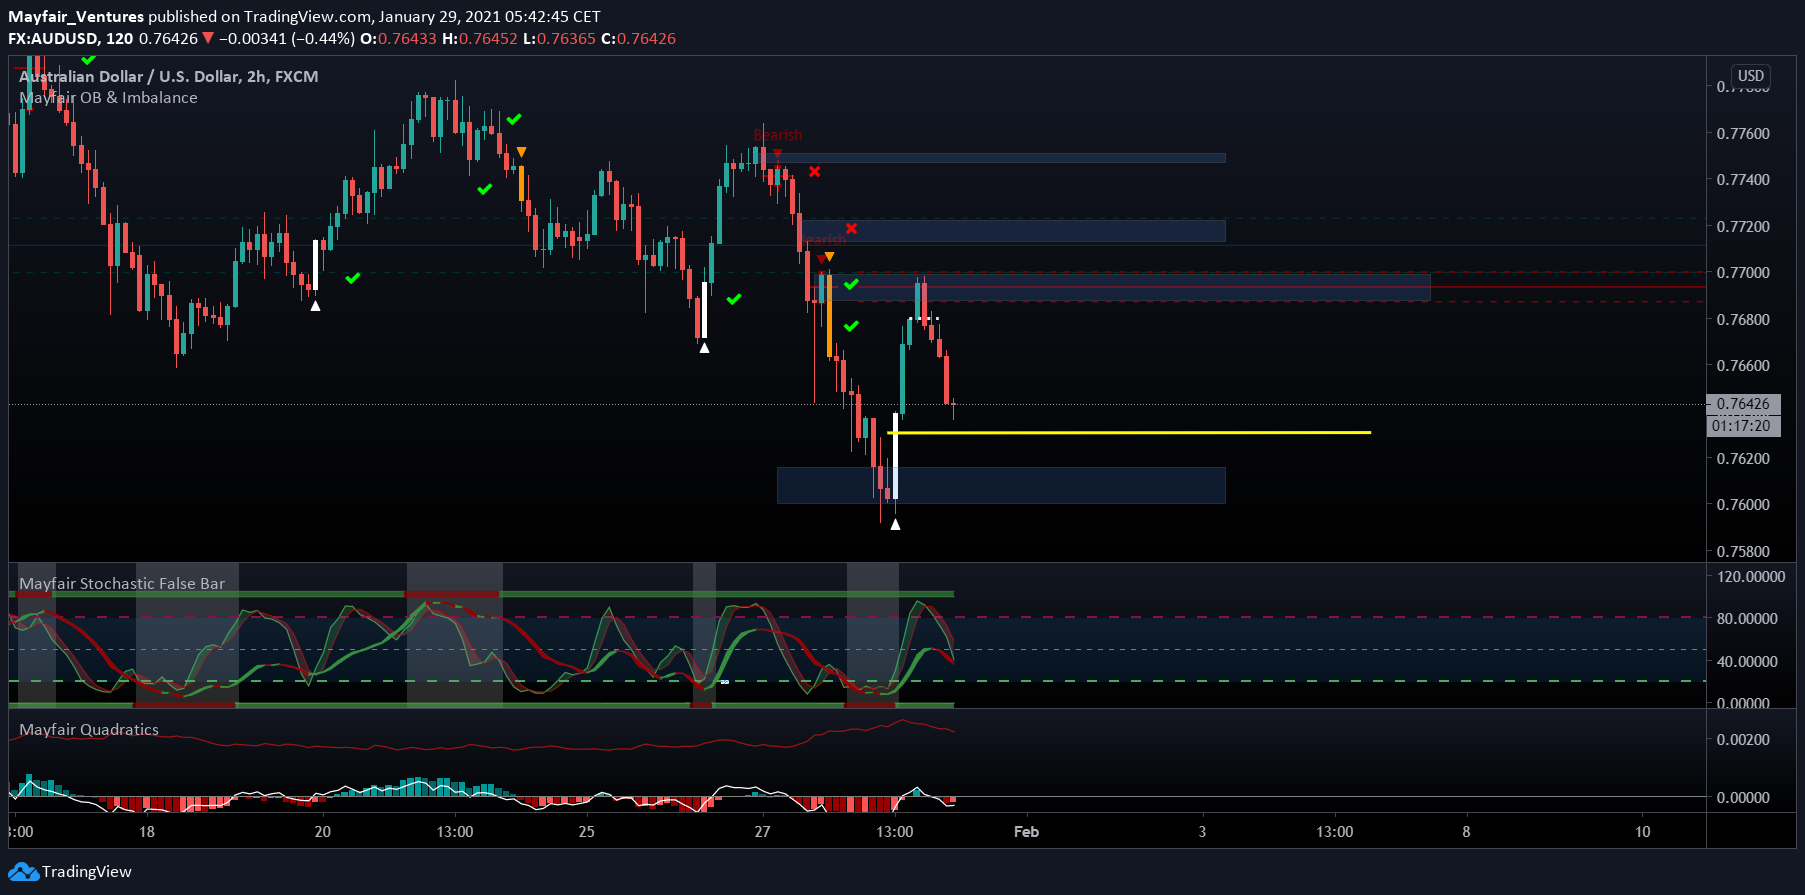The image size is (1805, 895).
Task: Click the white up-triangle marker before date 27
Action: pyautogui.click(x=704, y=347)
